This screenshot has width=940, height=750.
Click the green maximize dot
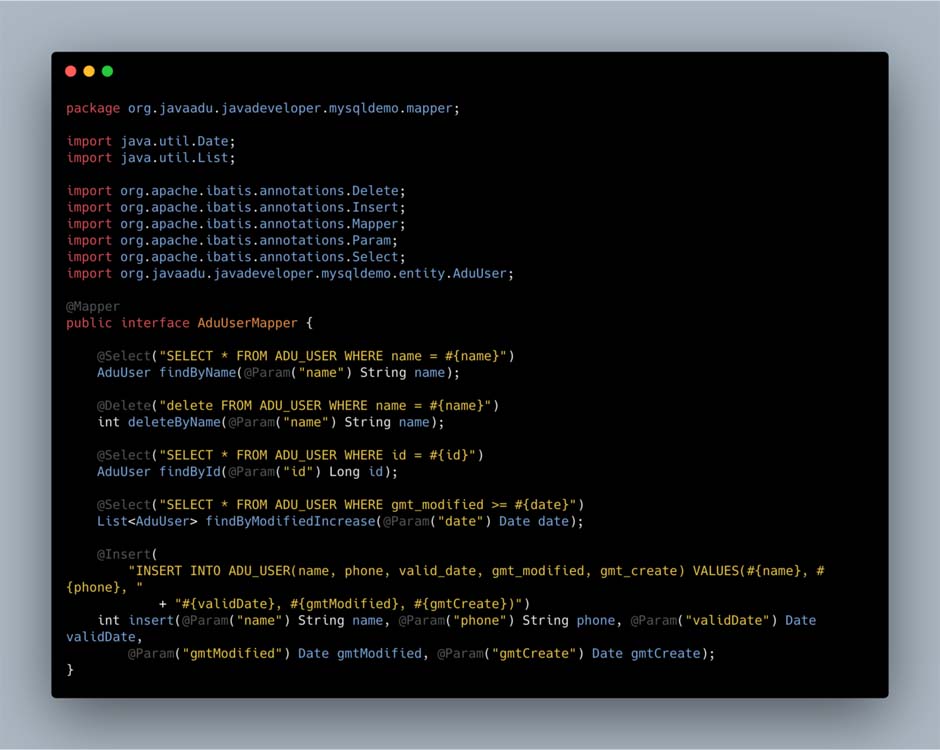pos(107,71)
